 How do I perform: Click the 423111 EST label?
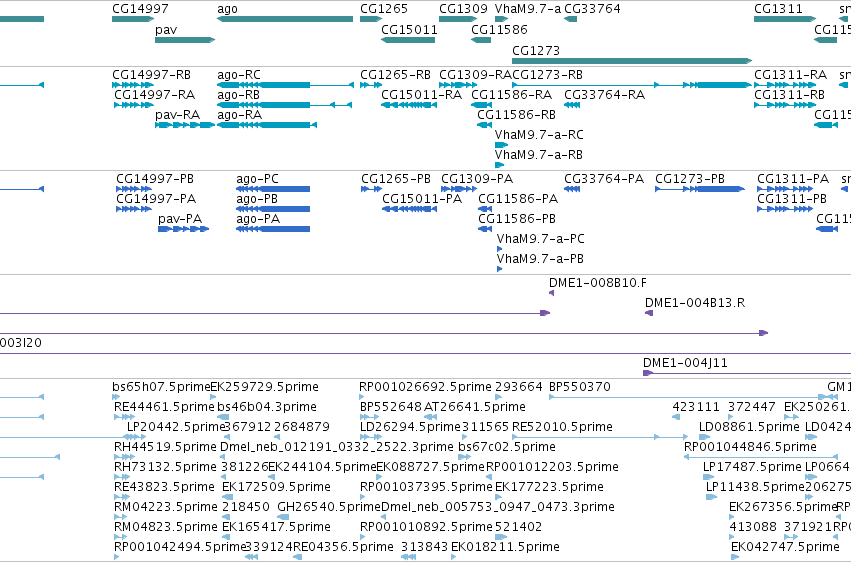point(696,407)
